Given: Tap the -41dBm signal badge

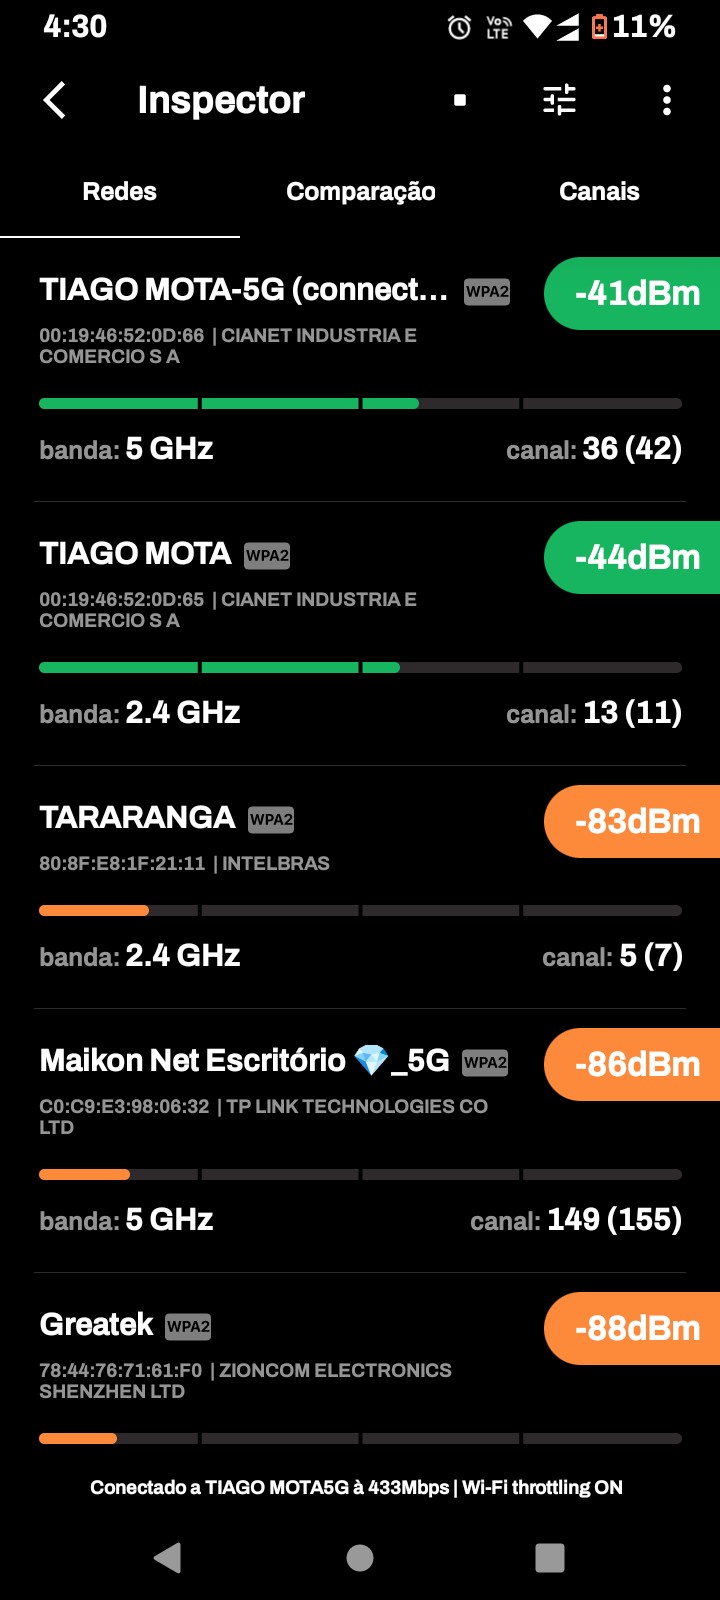Looking at the screenshot, I should tap(634, 294).
